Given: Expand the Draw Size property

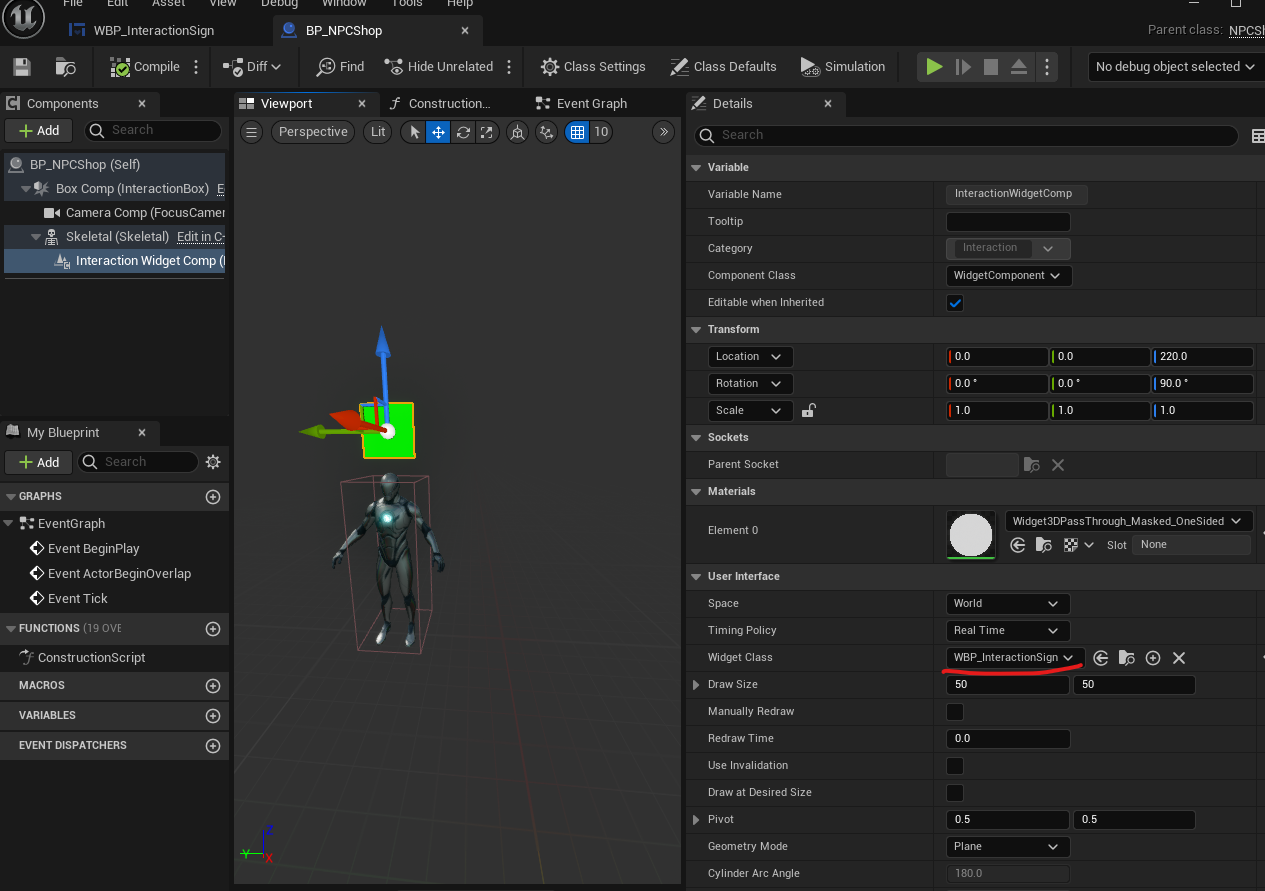Looking at the screenshot, I should coord(697,685).
